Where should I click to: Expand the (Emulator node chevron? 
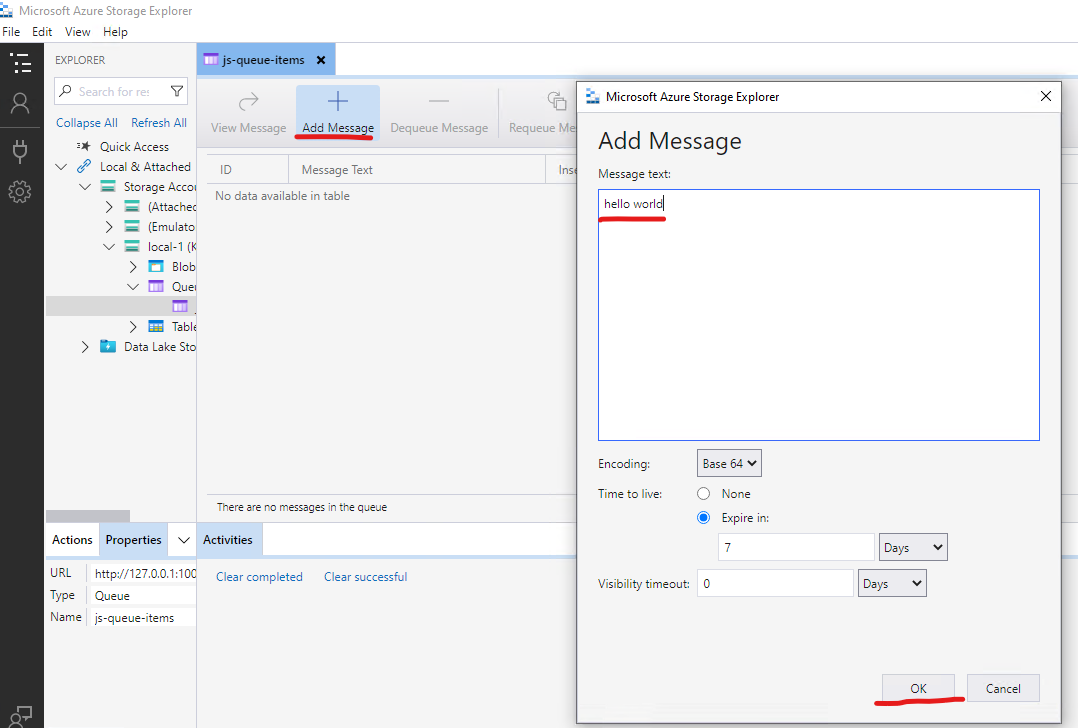coord(109,226)
